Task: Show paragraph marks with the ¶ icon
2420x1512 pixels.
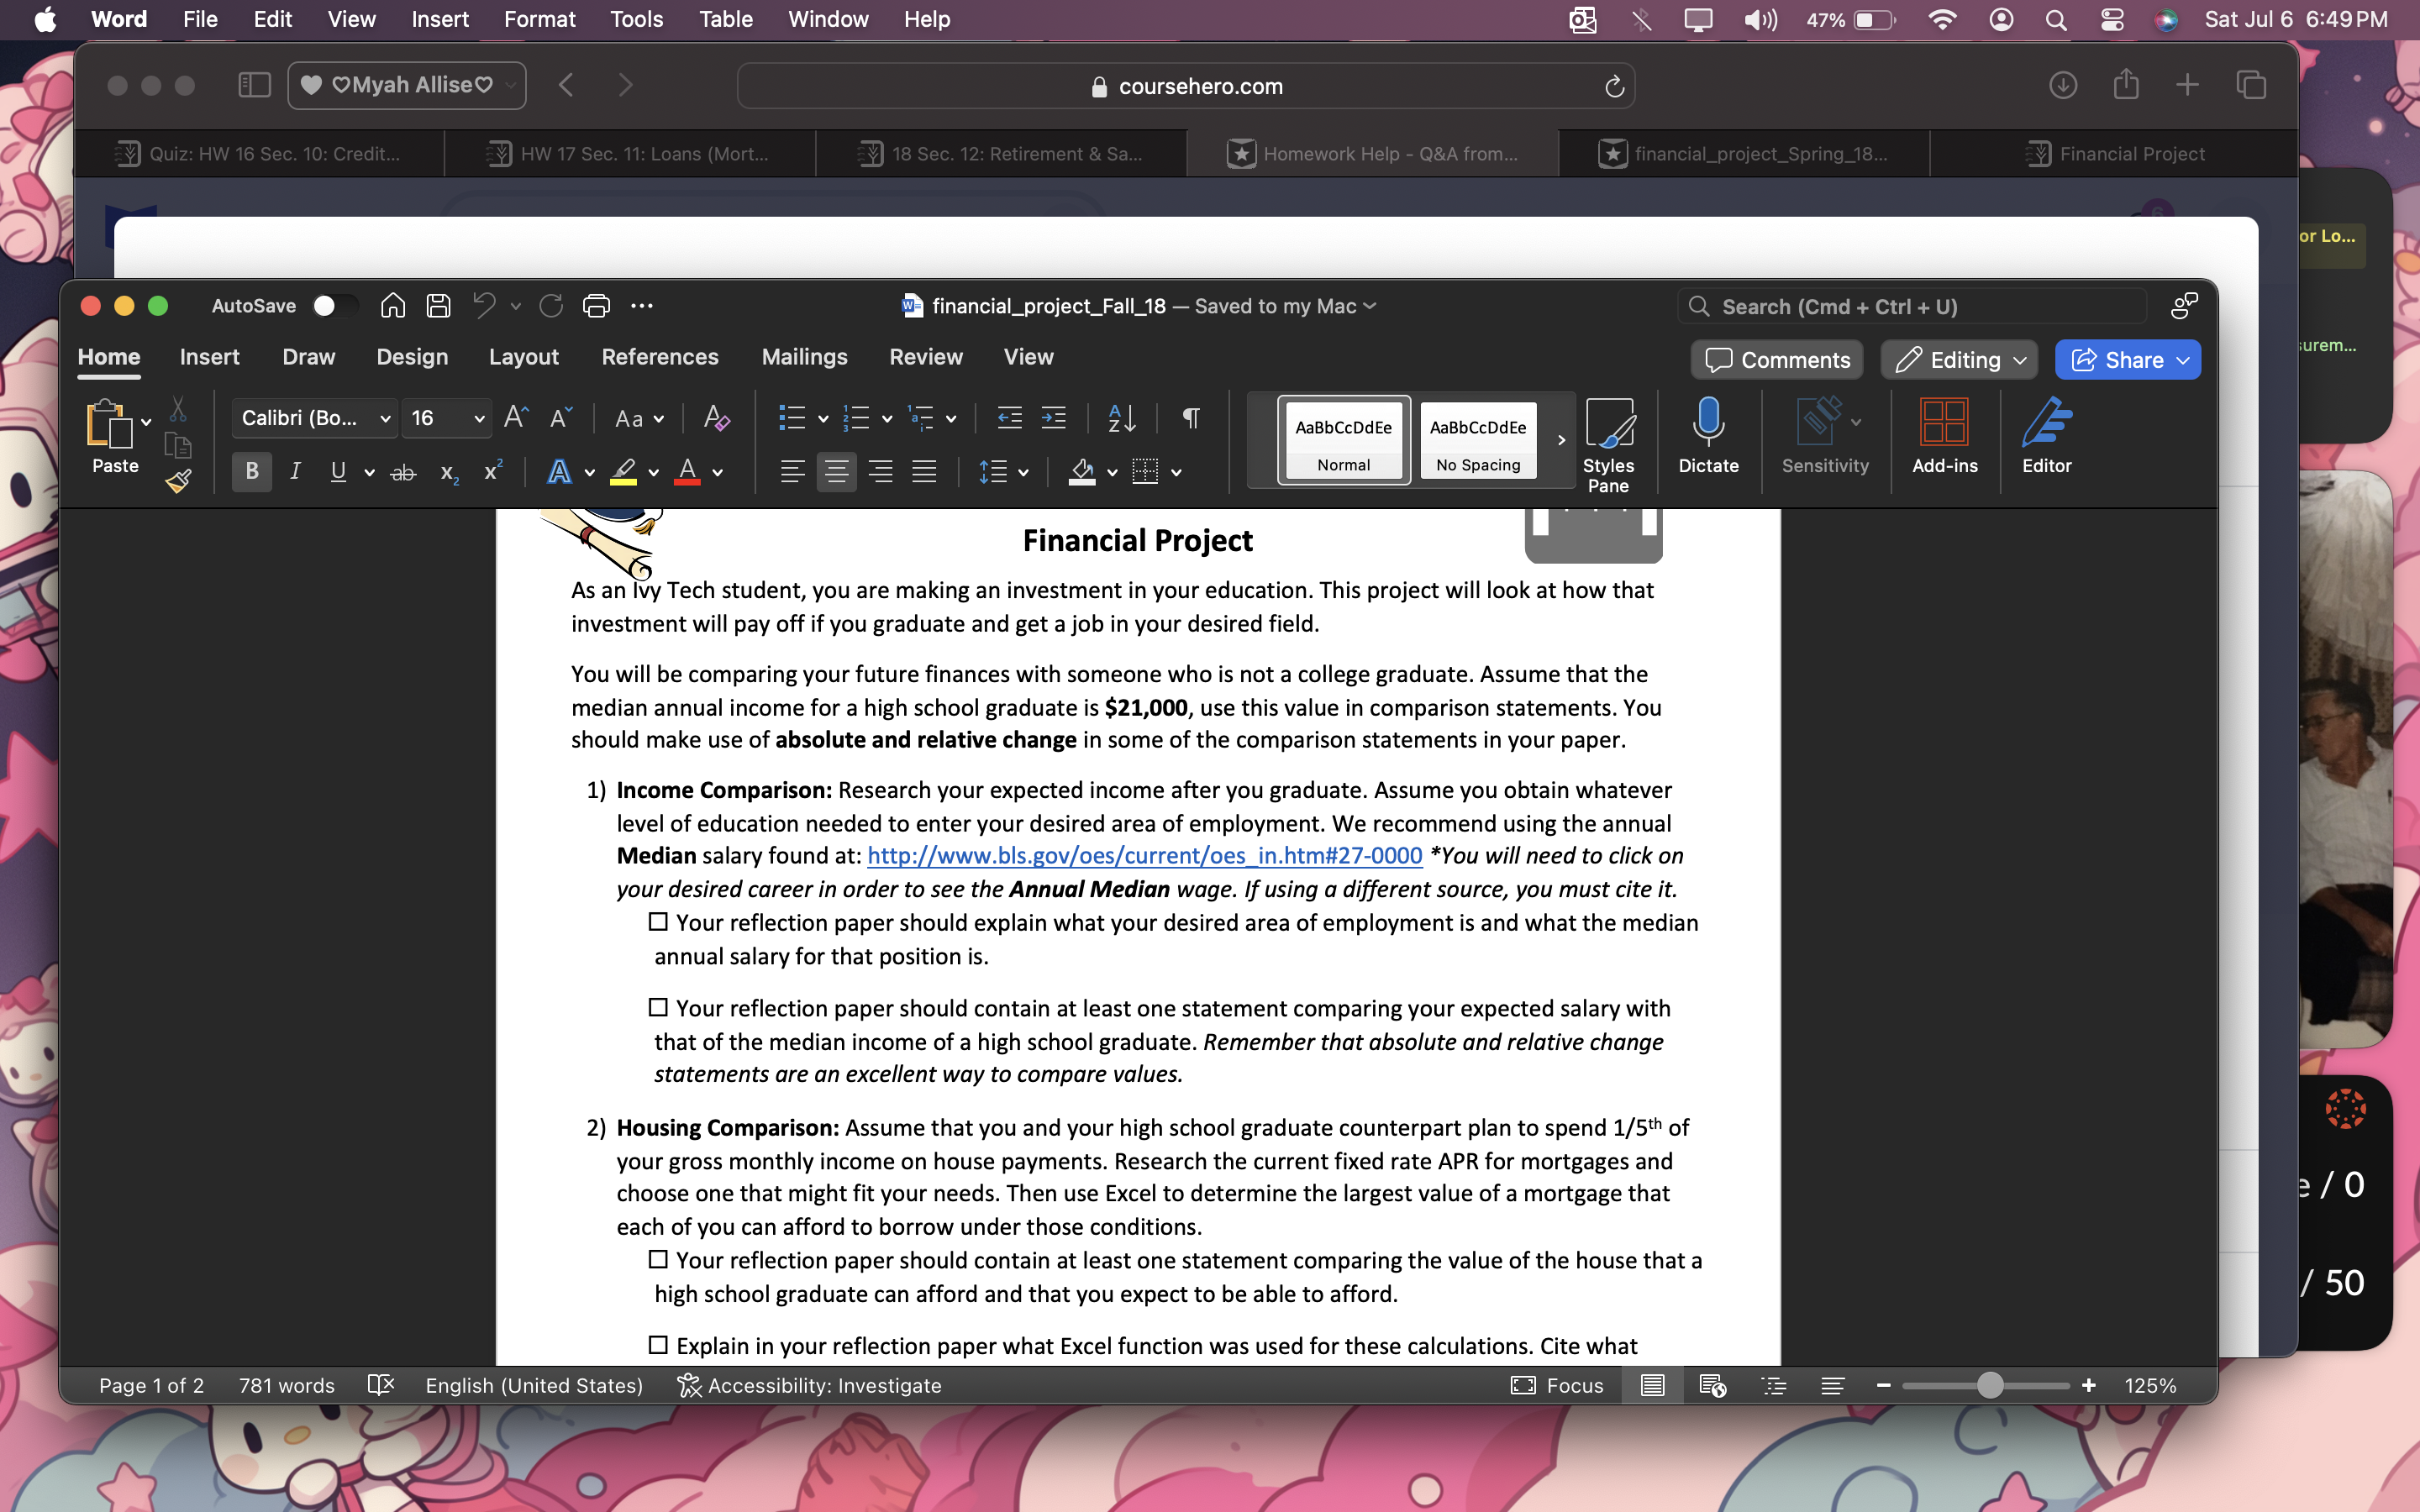Action: tap(1189, 418)
